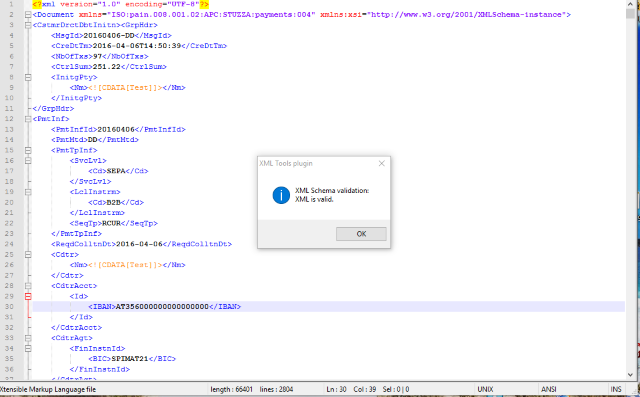
Task: Collapse the CdtrAcct fold marker
Action: [28, 286]
